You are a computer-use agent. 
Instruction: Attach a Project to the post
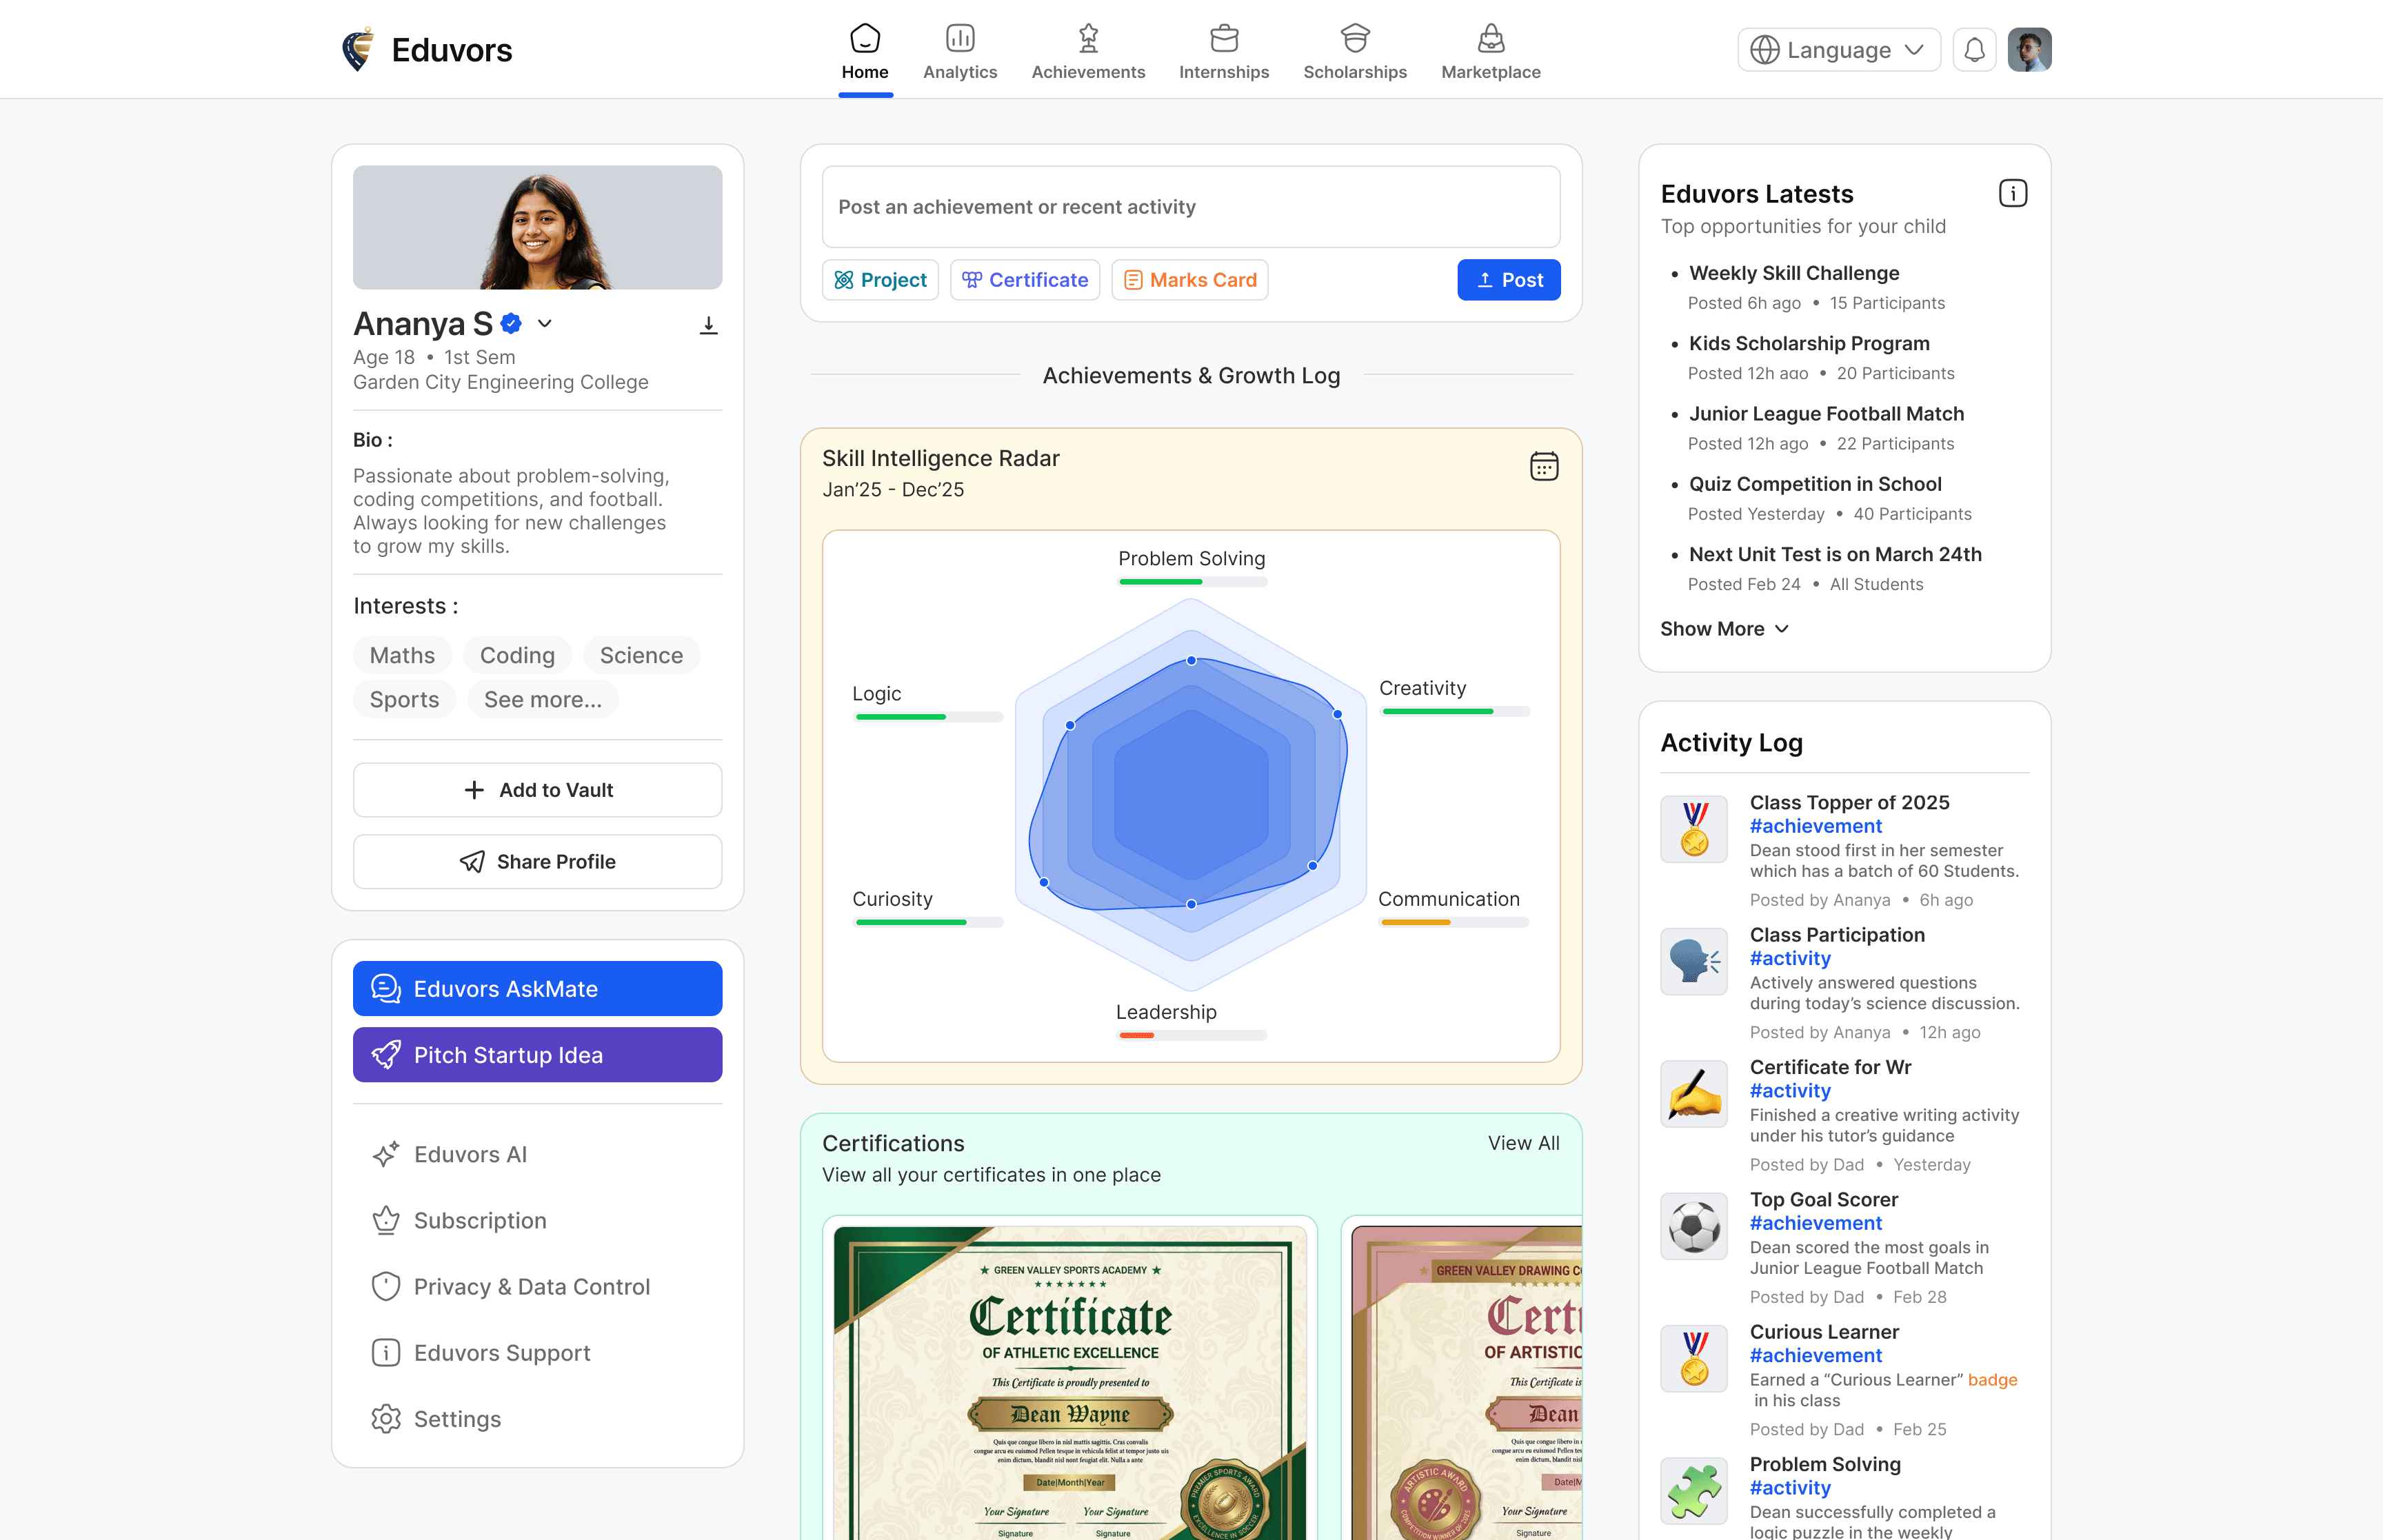880,280
